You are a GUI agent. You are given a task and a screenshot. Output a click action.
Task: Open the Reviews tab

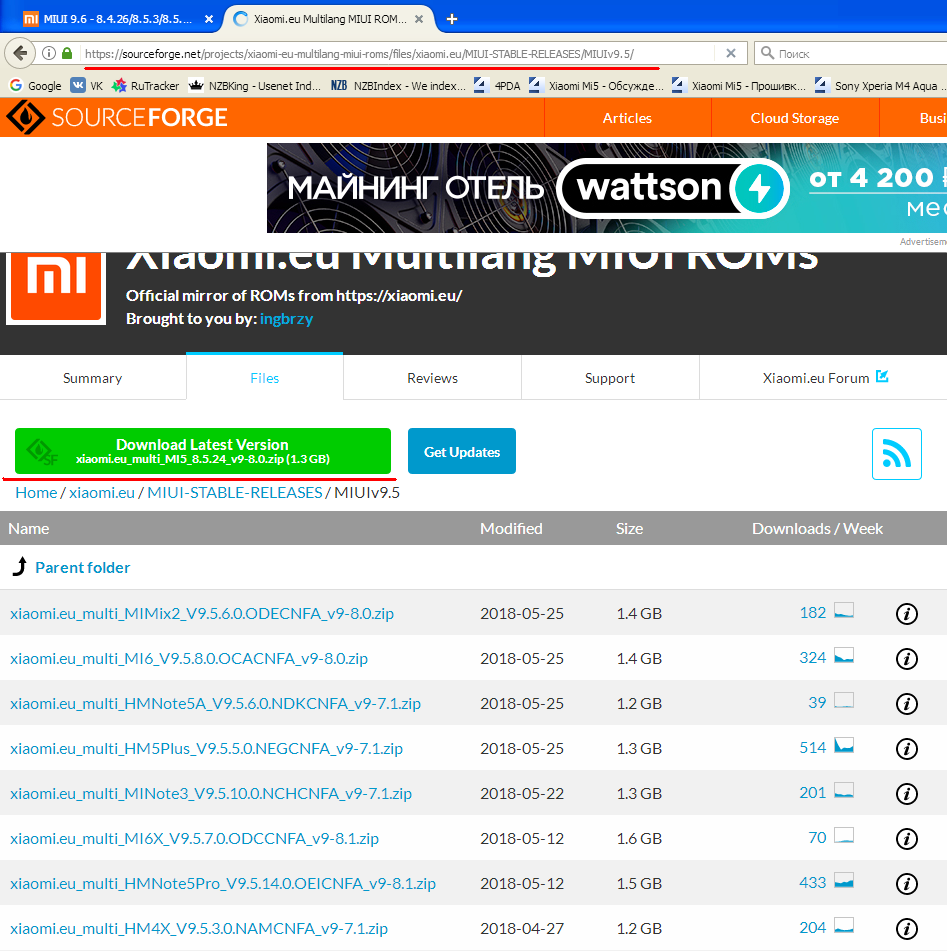point(433,378)
